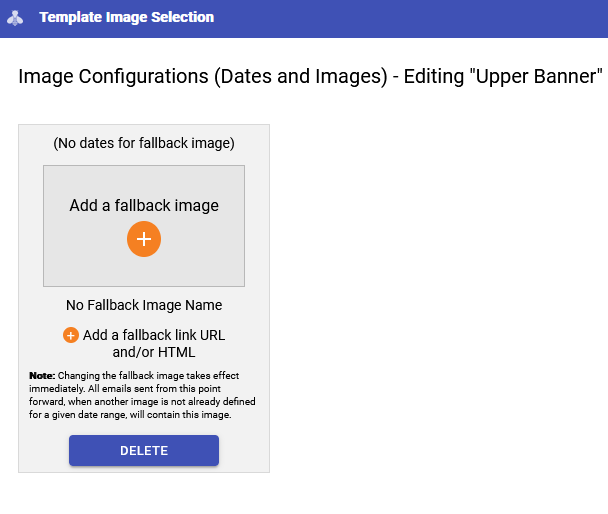Select the "Add a fallback image" label
Viewport: 608px width, 514px height.
(x=144, y=205)
